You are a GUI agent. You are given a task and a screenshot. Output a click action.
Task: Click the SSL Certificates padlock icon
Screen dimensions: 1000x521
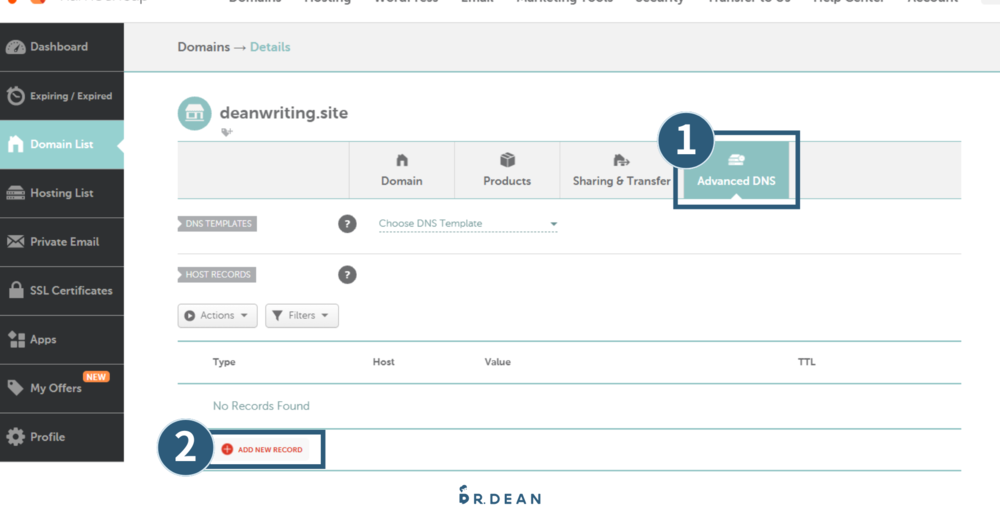tap(16, 291)
